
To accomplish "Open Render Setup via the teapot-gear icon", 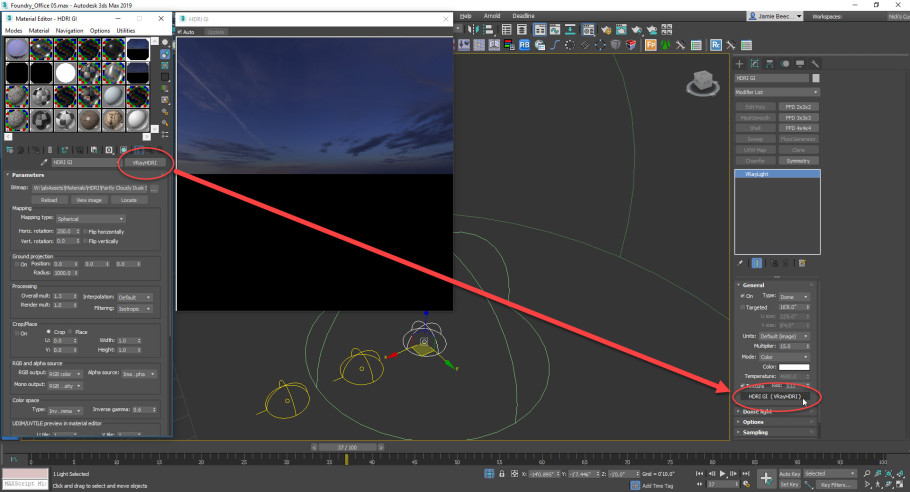I will [x=606, y=30].
